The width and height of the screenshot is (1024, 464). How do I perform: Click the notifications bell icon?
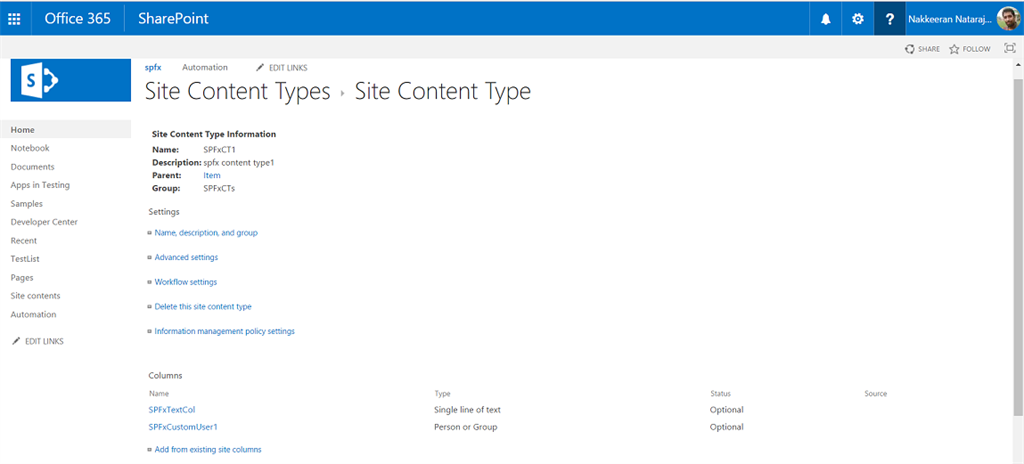point(826,18)
